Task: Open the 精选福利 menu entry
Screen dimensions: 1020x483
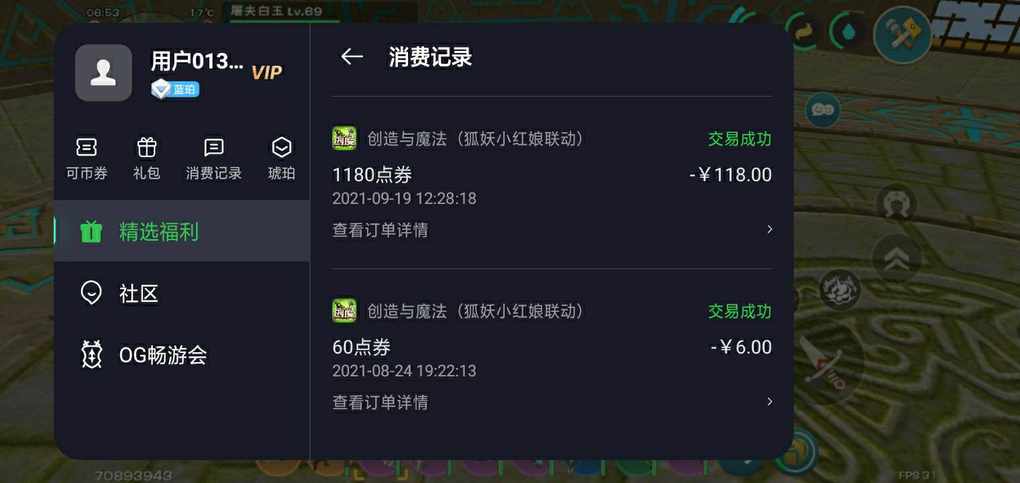Action: pos(181,231)
